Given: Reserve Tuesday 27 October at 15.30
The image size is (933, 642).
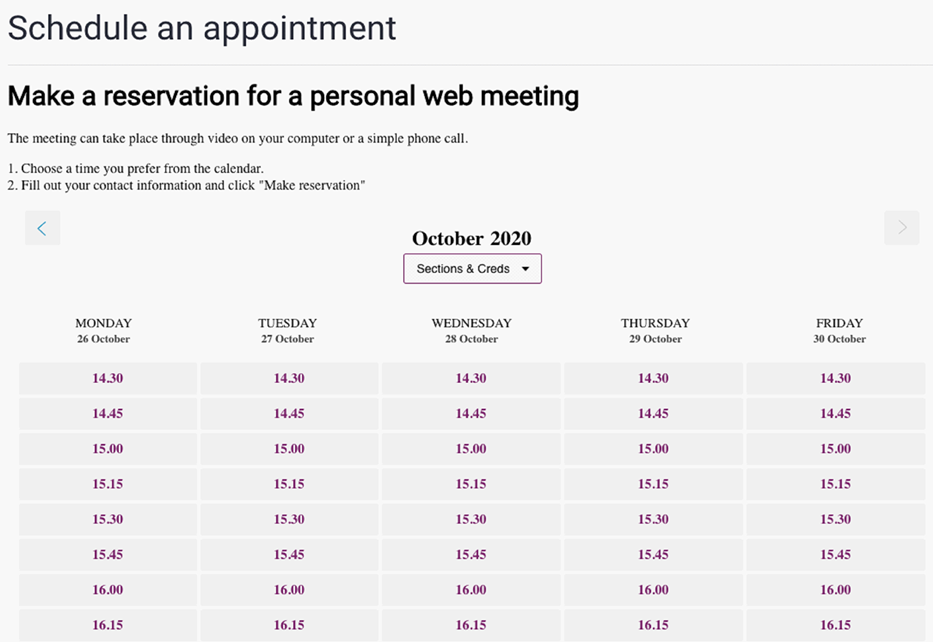Looking at the screenshot, I should [289, 519].
